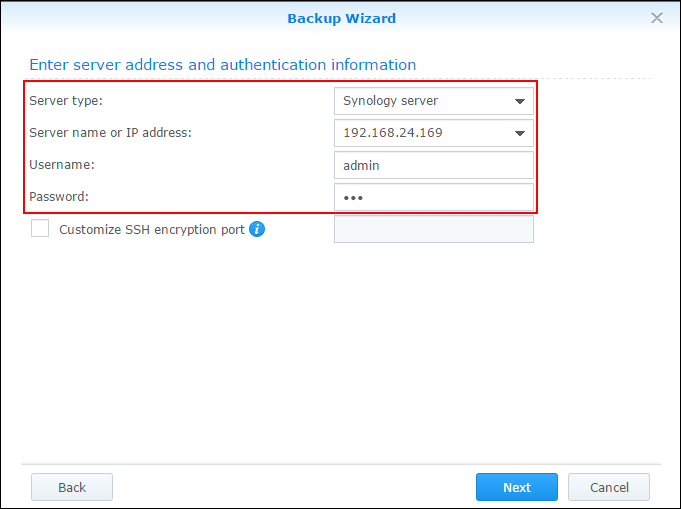Image resolution: width=681 pixels, height=509 pixels.
Task: Cancel the backup wizard
Action: point(609,487)
